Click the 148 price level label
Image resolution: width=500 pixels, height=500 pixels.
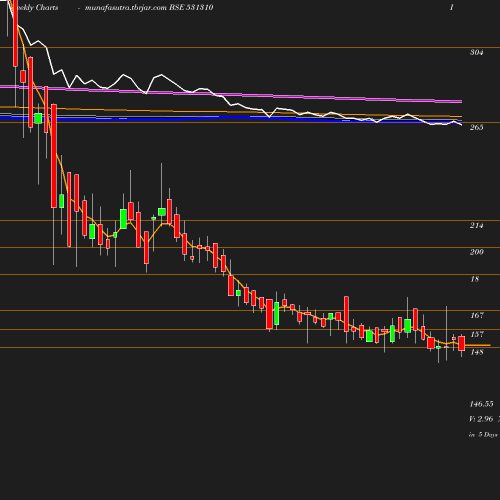[x=477, y=352]
